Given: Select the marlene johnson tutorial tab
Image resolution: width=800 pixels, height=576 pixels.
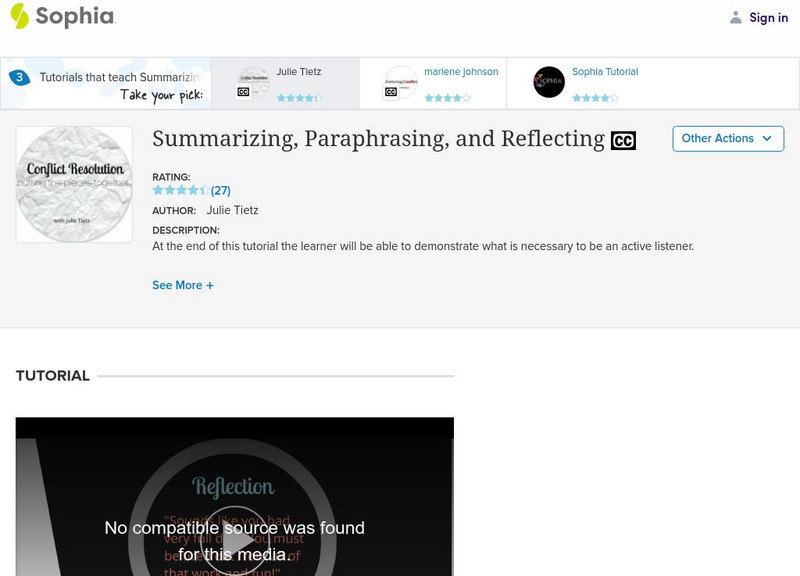Looking at the screenshot, I should [x=433, y=83].
